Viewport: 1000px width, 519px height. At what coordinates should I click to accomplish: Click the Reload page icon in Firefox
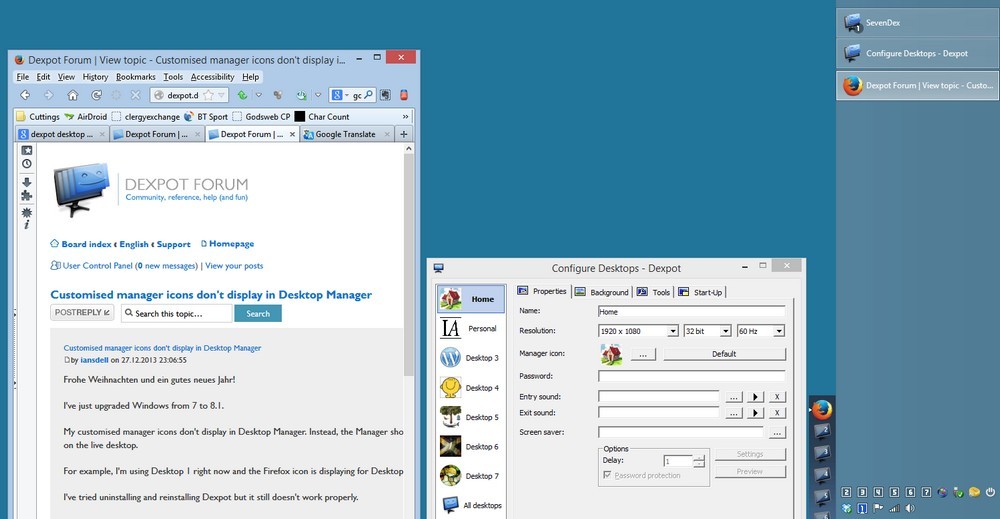pyautogui.click(x=96, y=96)
